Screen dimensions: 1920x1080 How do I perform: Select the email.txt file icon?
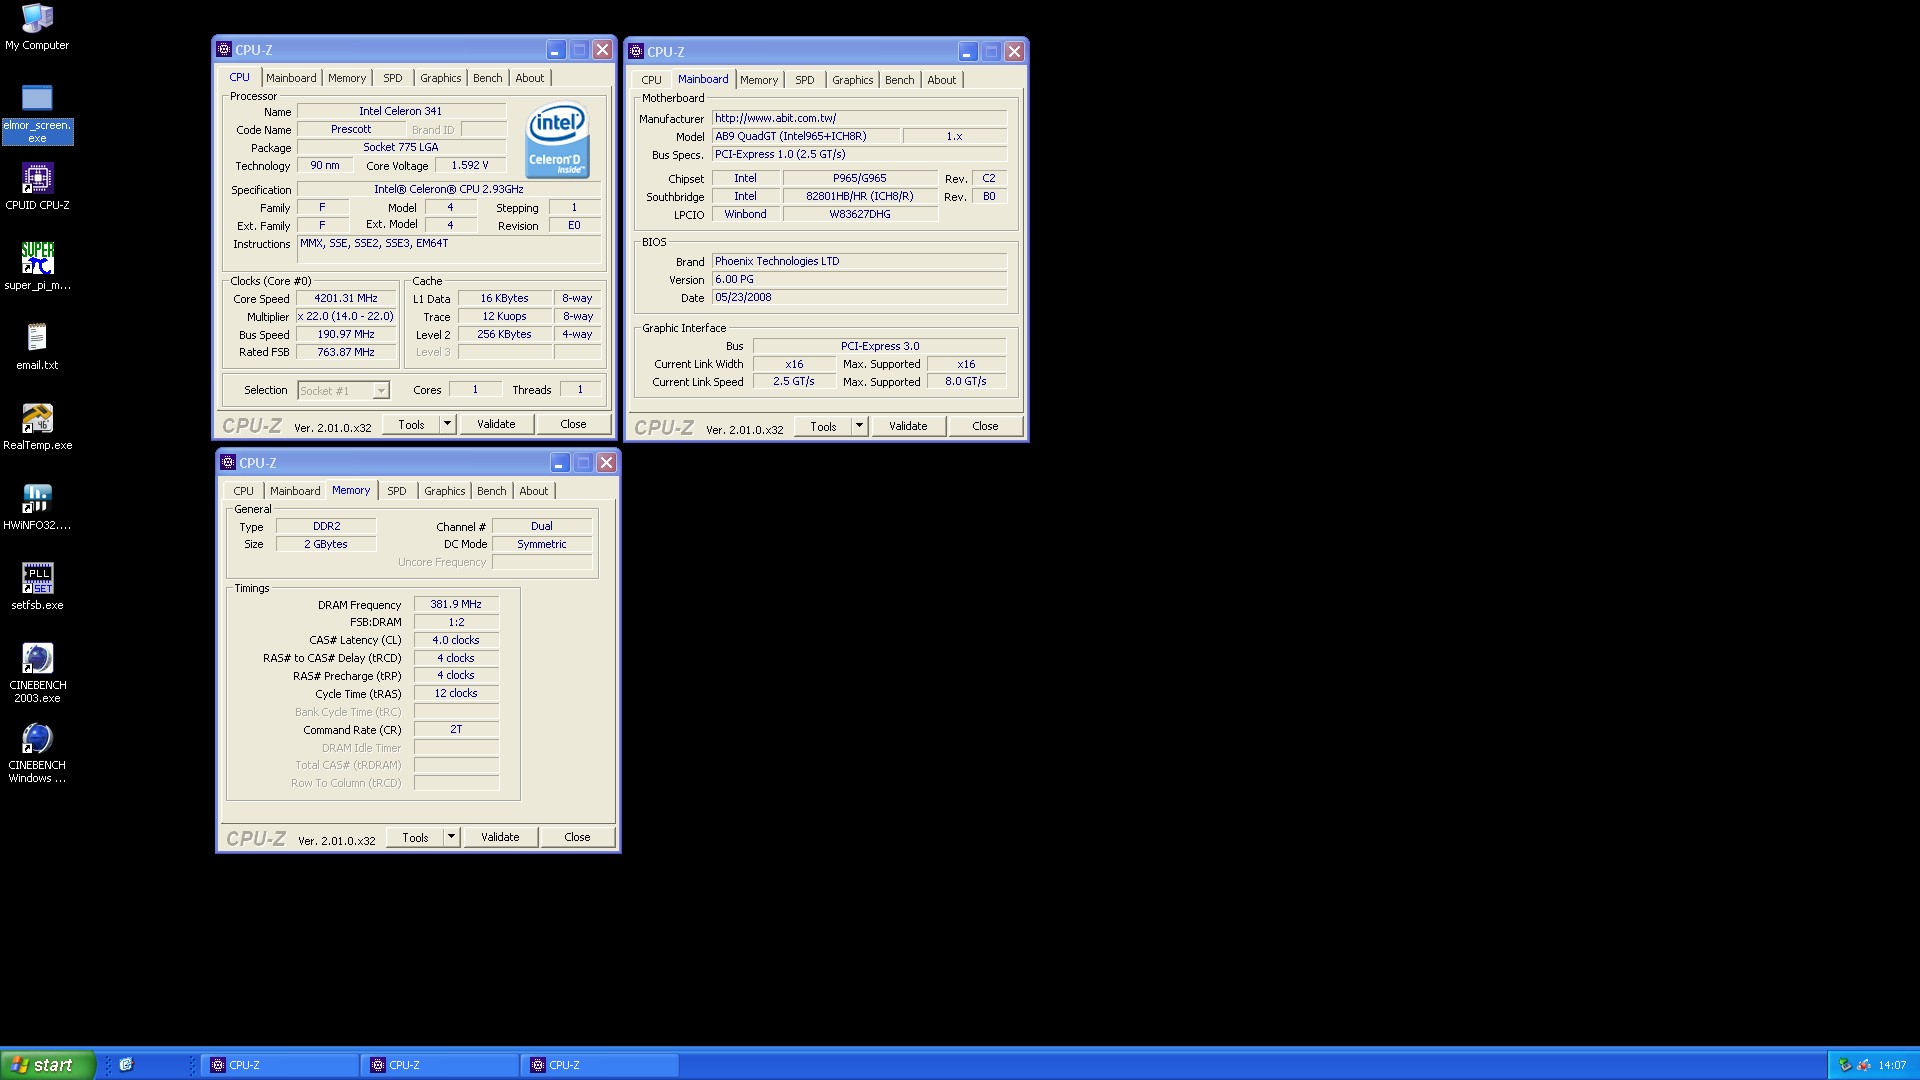click(37, 347)
